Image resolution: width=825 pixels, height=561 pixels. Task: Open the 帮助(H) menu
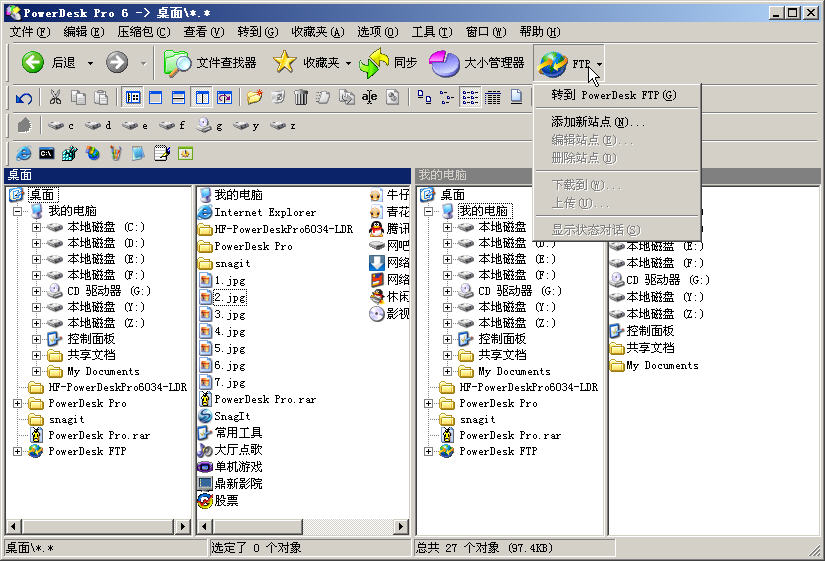(x=540, y=32)
